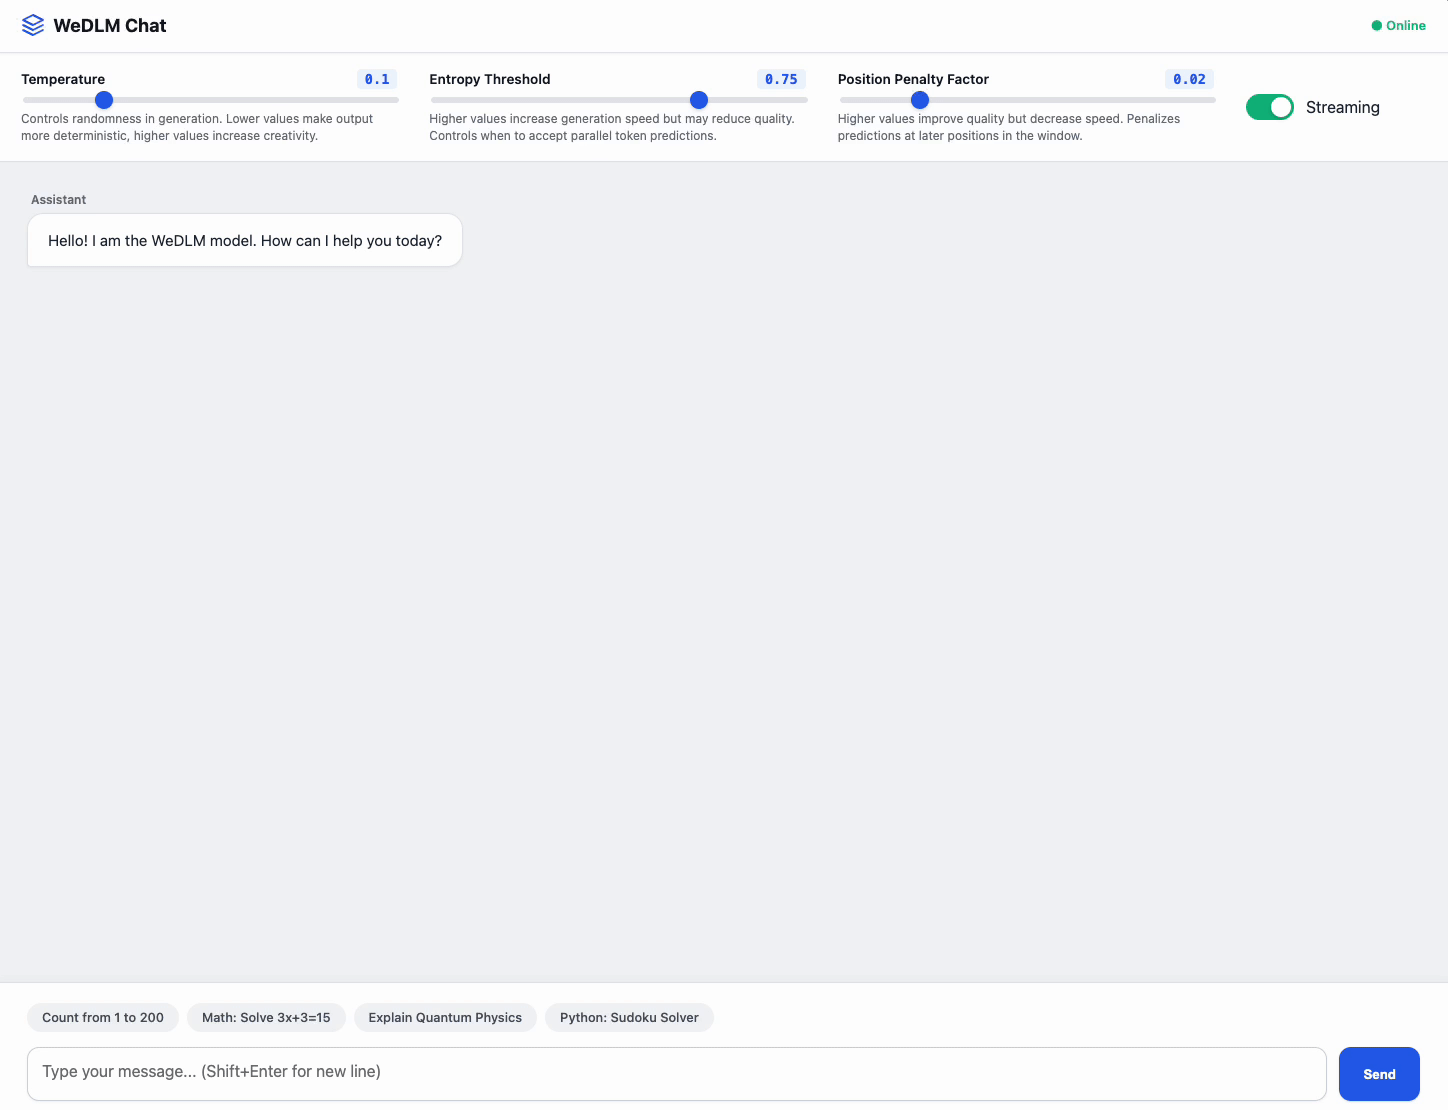Click the Temperature value badge 0.1

pyautogui.click(x=377, y=79)
